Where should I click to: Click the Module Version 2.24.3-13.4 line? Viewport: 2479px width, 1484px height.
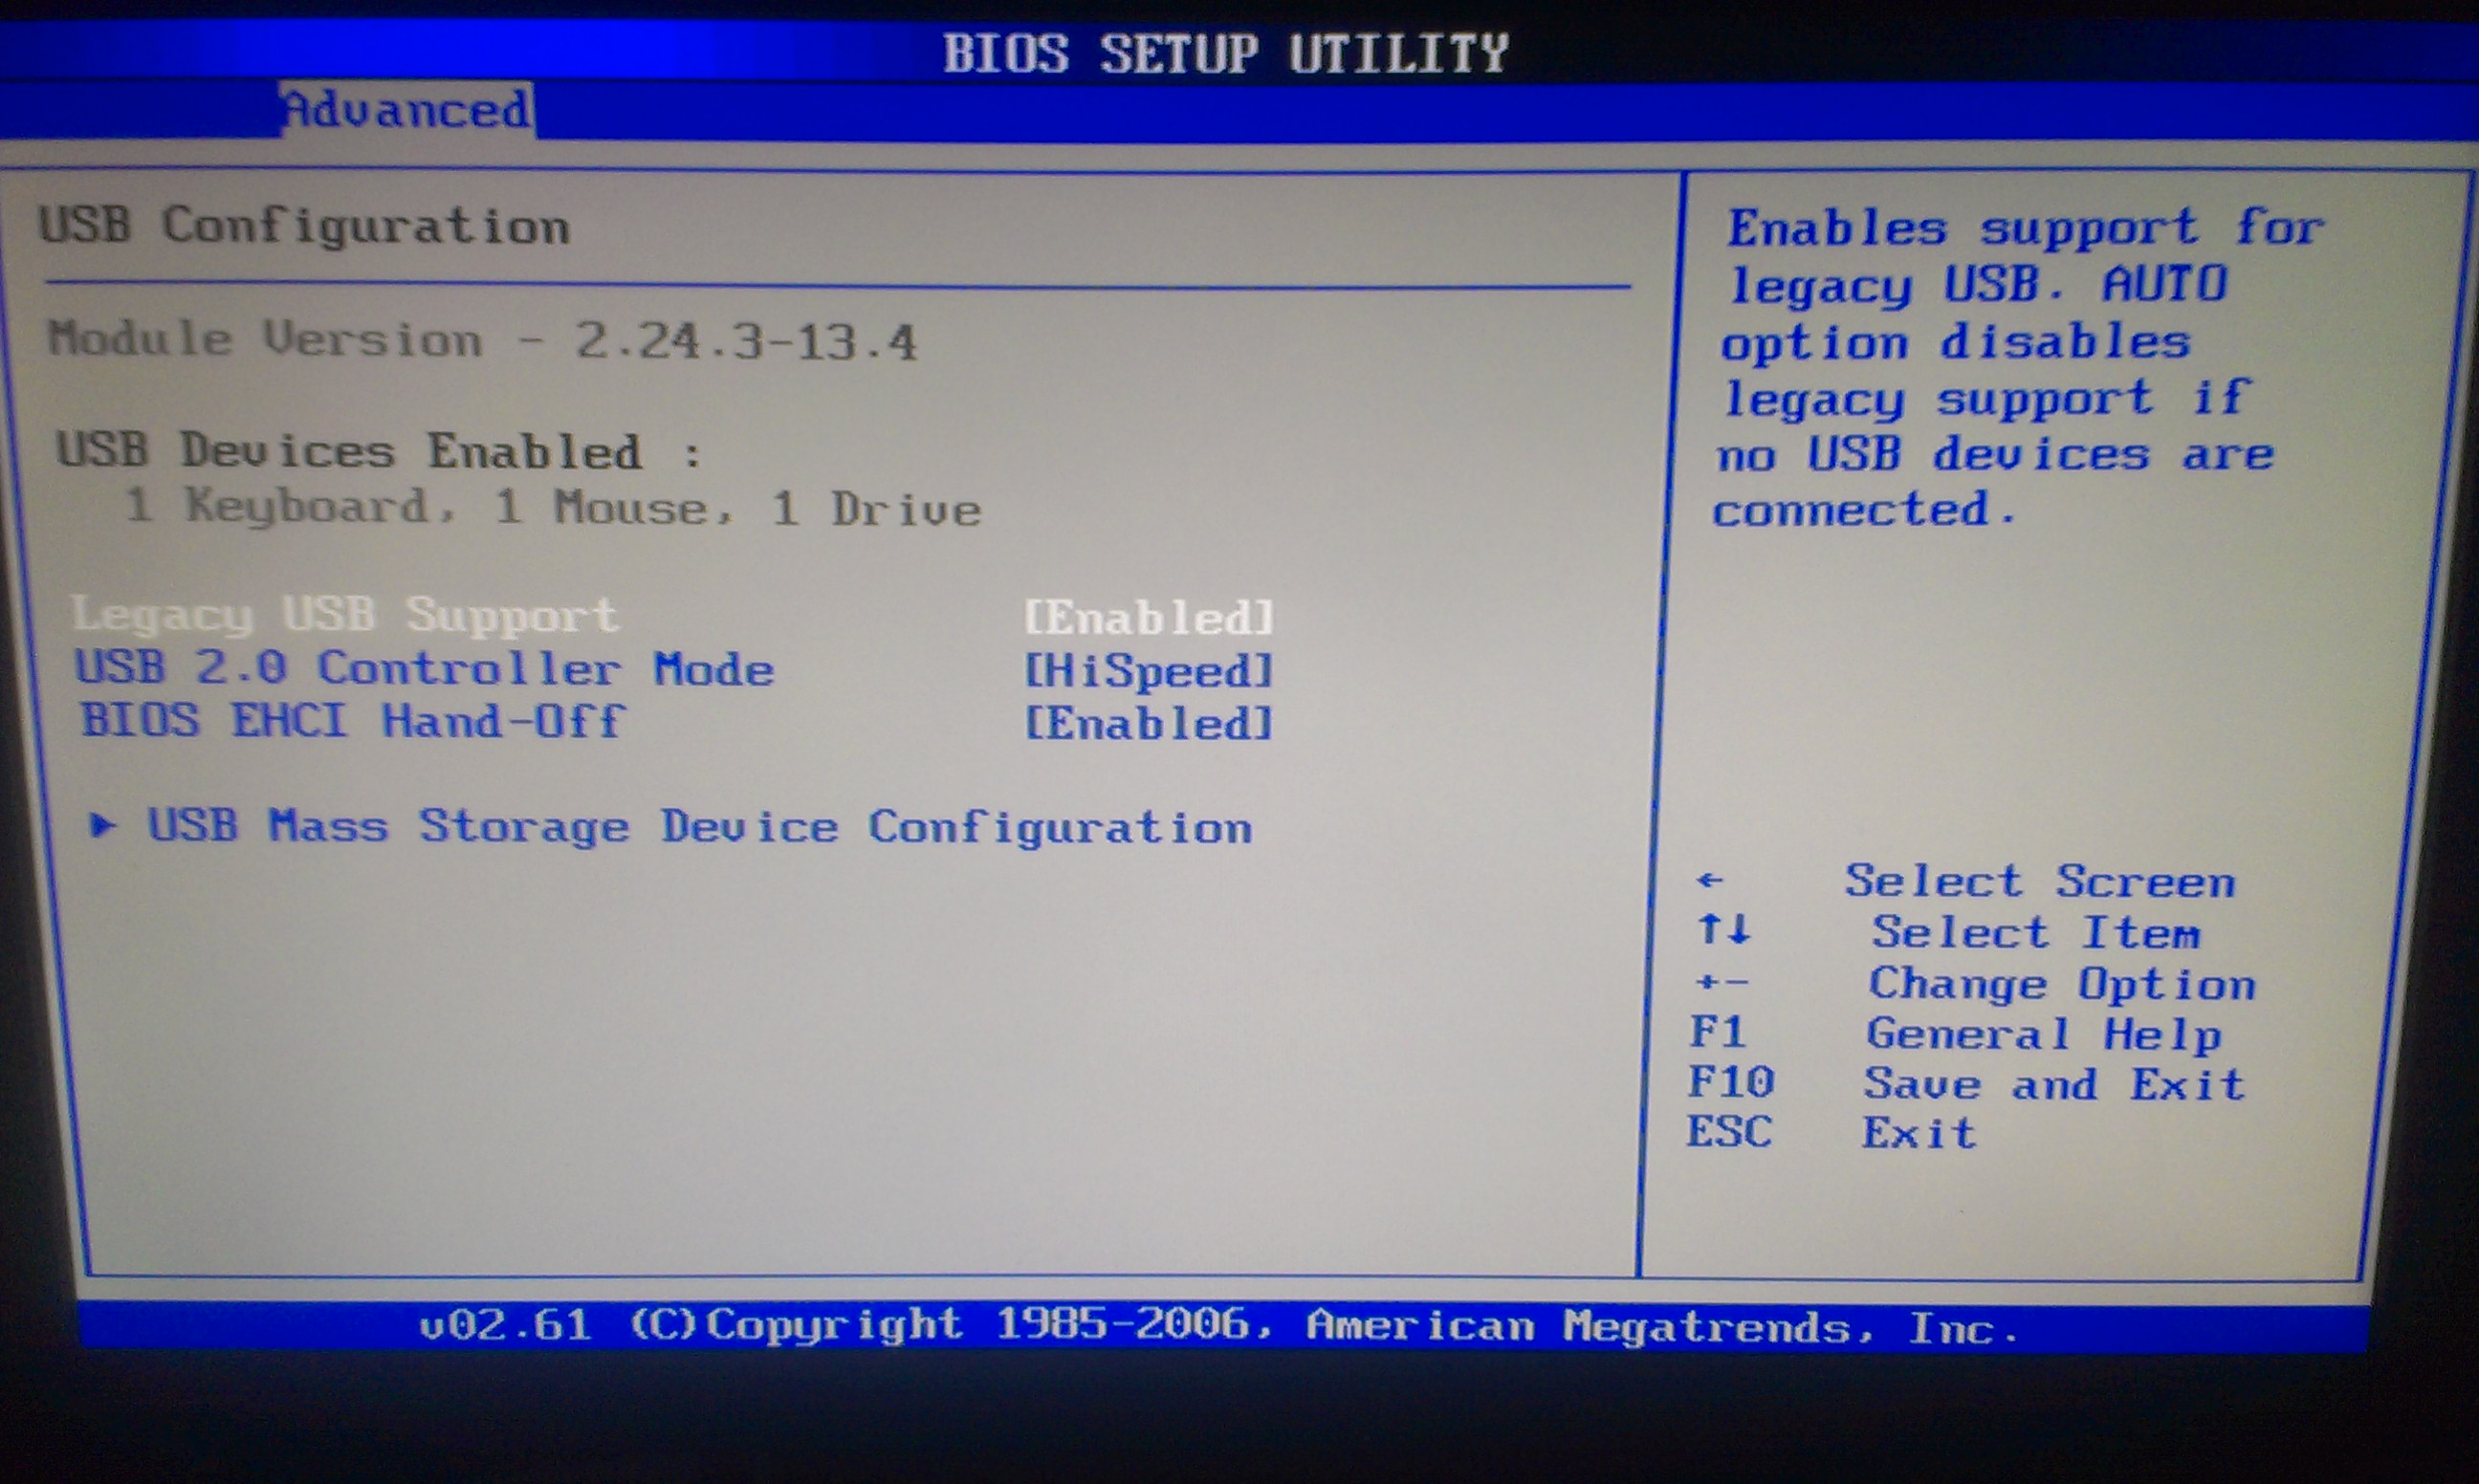pyautogui.click(x=482, y=341)
